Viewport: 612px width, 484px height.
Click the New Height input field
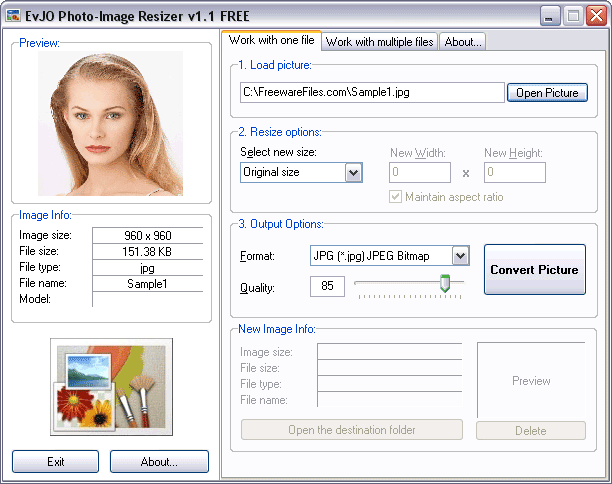(x=514, y=173)
